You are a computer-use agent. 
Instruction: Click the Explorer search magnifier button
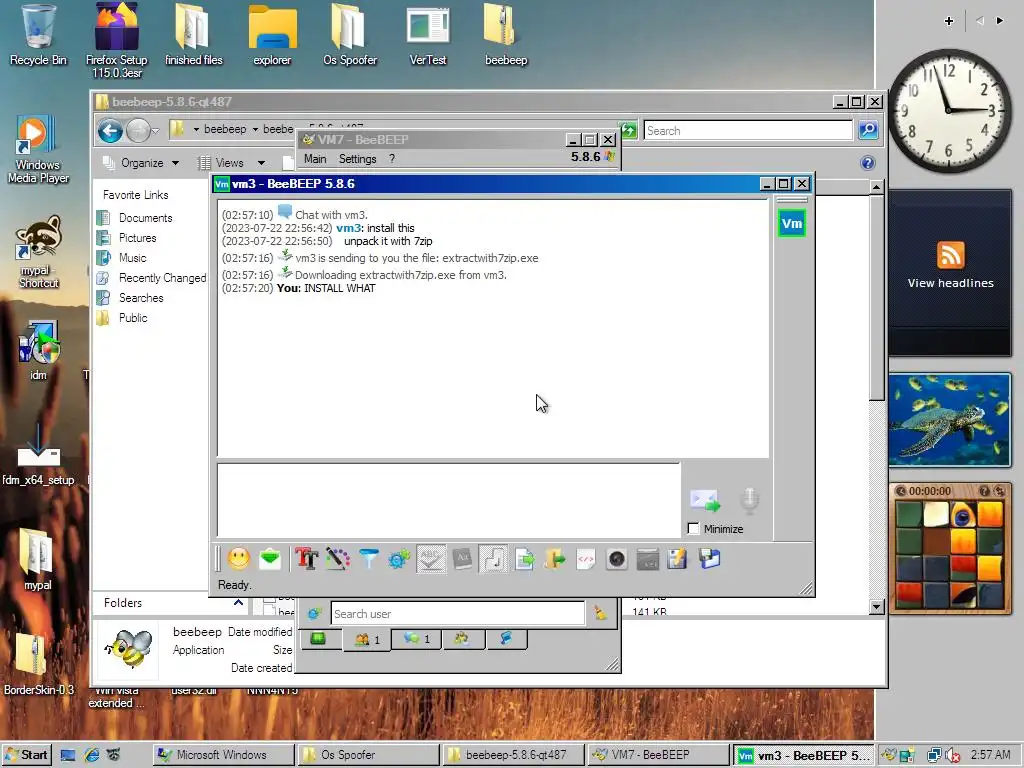click(868, 131)
